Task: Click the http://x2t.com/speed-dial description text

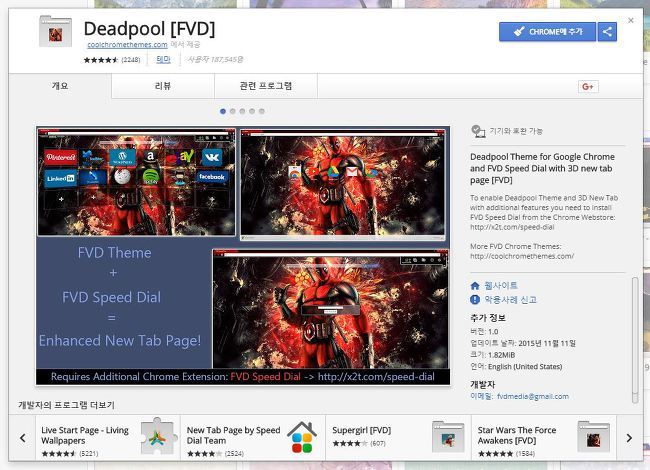Action: click(512, 227)
